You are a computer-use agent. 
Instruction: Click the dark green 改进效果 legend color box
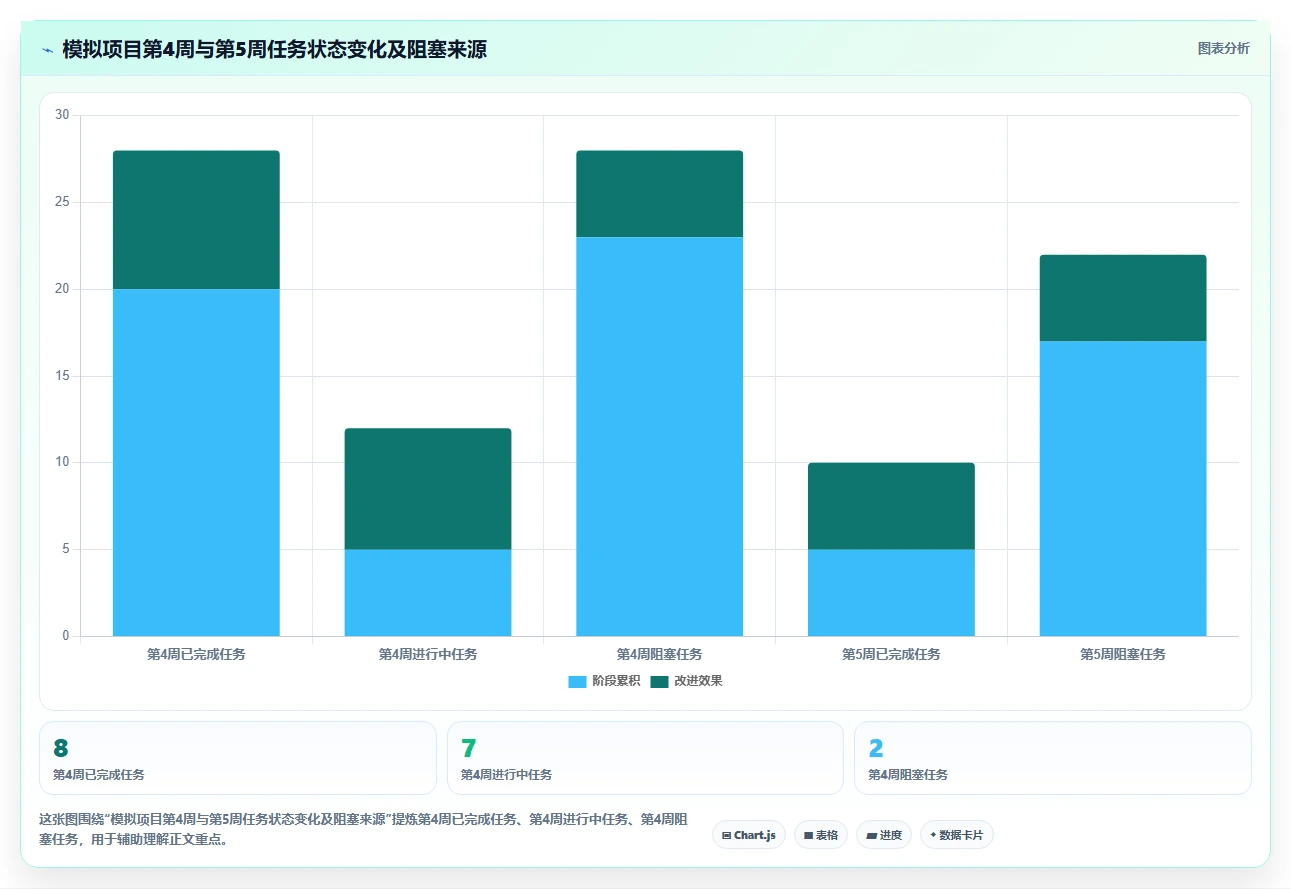pyautogui.click(x=659, y=681)
